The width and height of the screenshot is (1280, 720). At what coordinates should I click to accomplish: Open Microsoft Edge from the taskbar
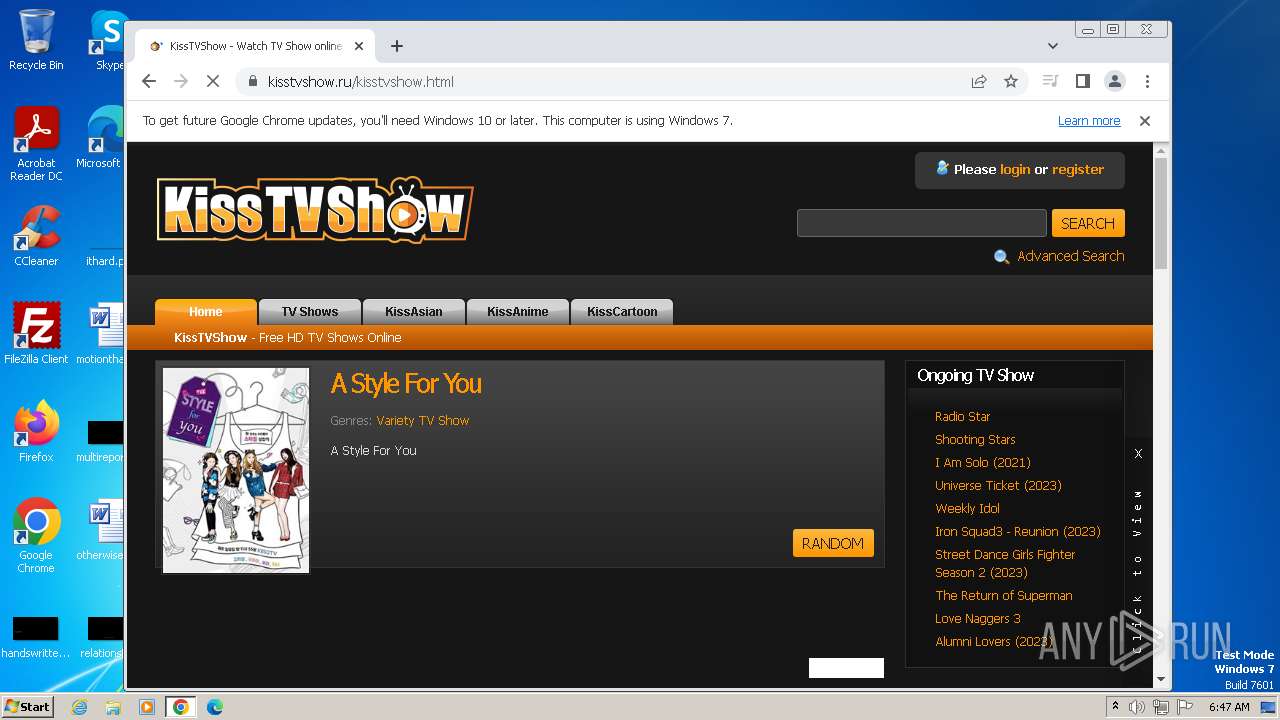(x=214, y=707)
